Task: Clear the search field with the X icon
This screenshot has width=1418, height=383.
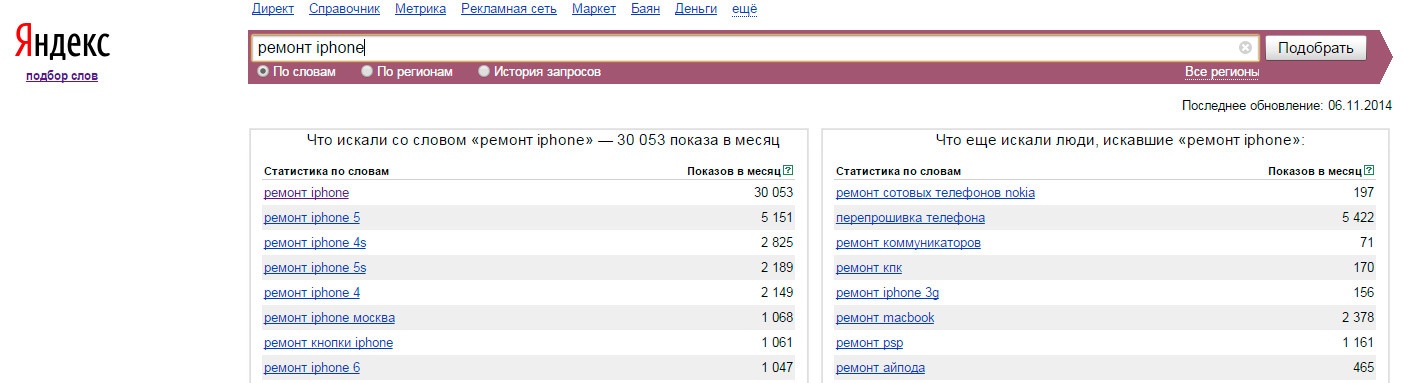Action: coord(1245,47)
